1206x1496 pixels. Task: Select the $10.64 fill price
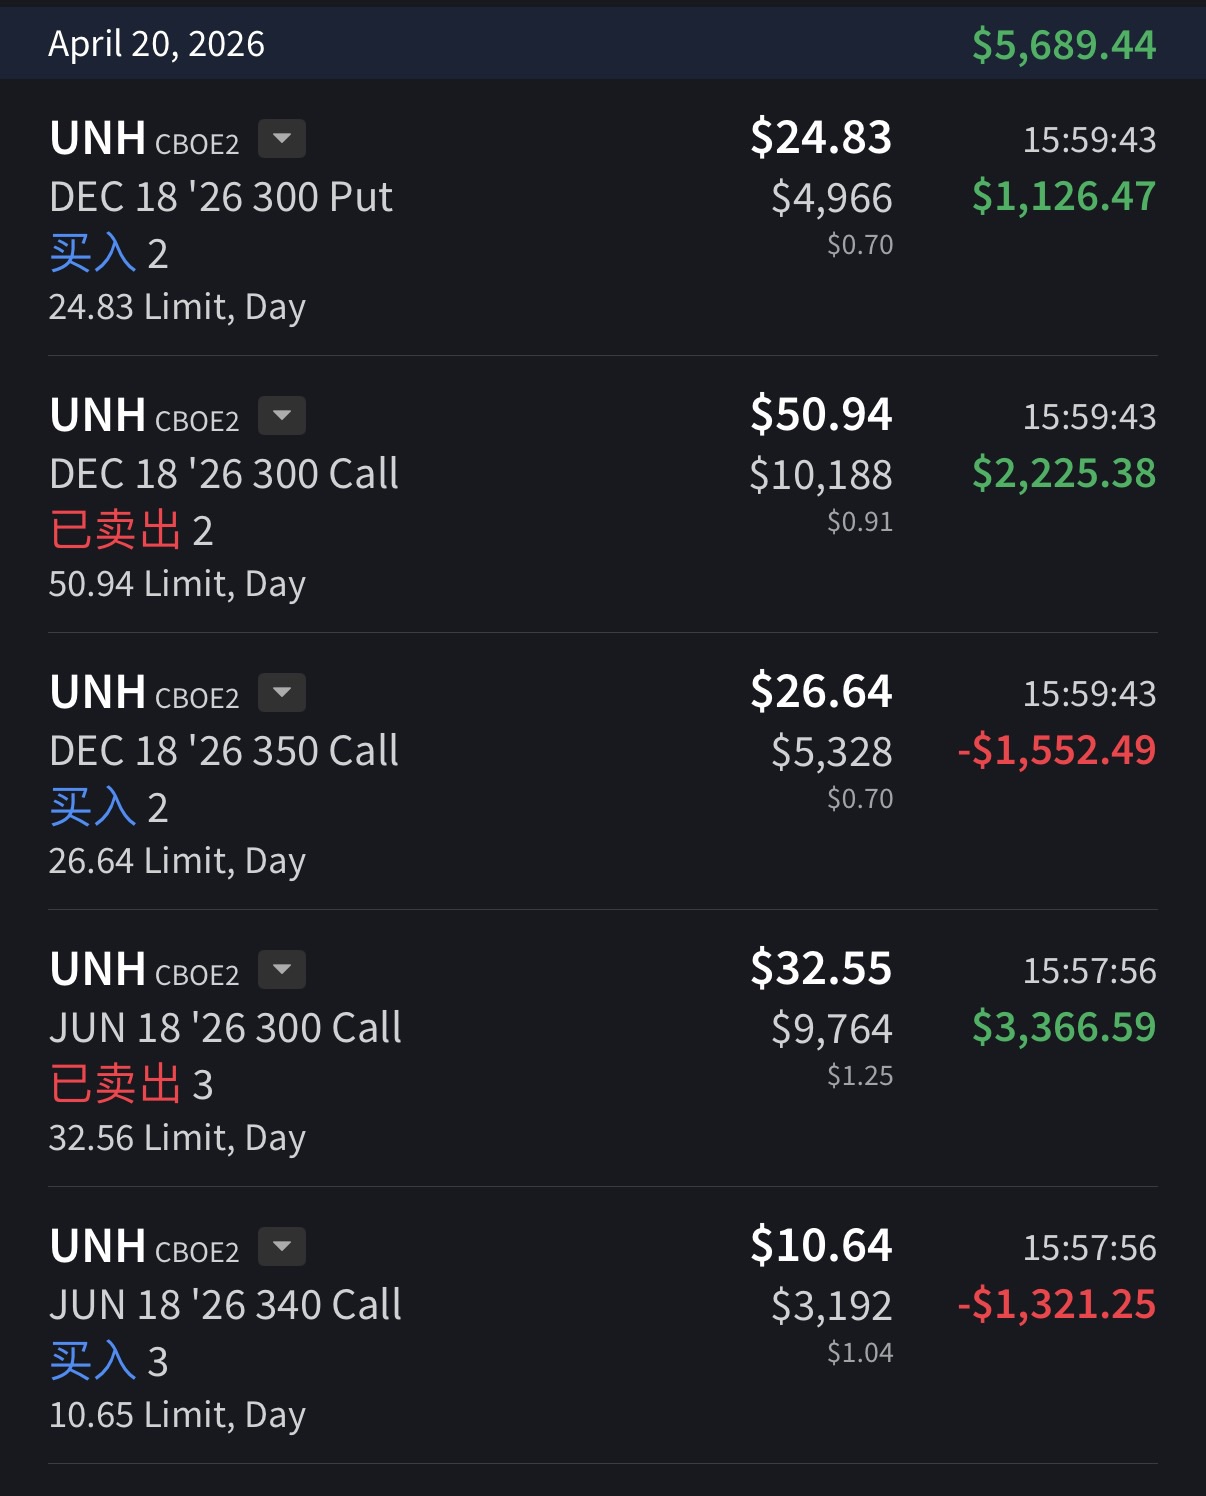click(821, 1245)
